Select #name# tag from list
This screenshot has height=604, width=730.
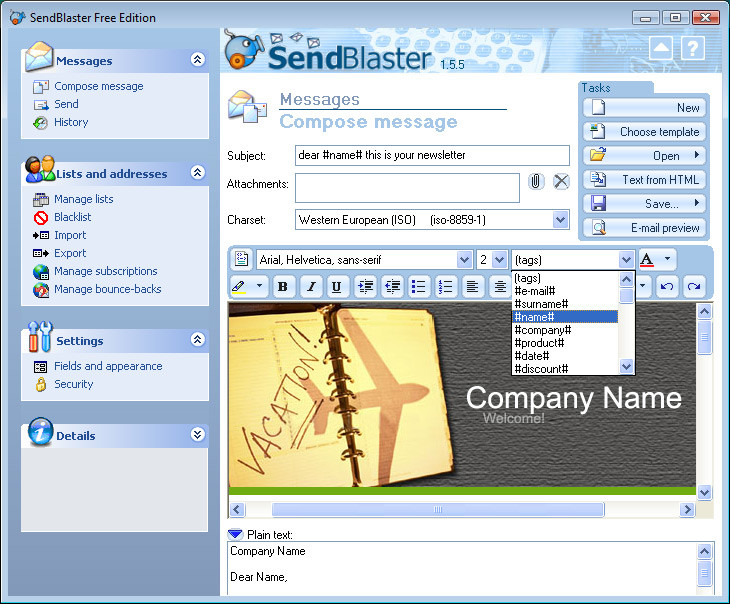tap(565, 317)
